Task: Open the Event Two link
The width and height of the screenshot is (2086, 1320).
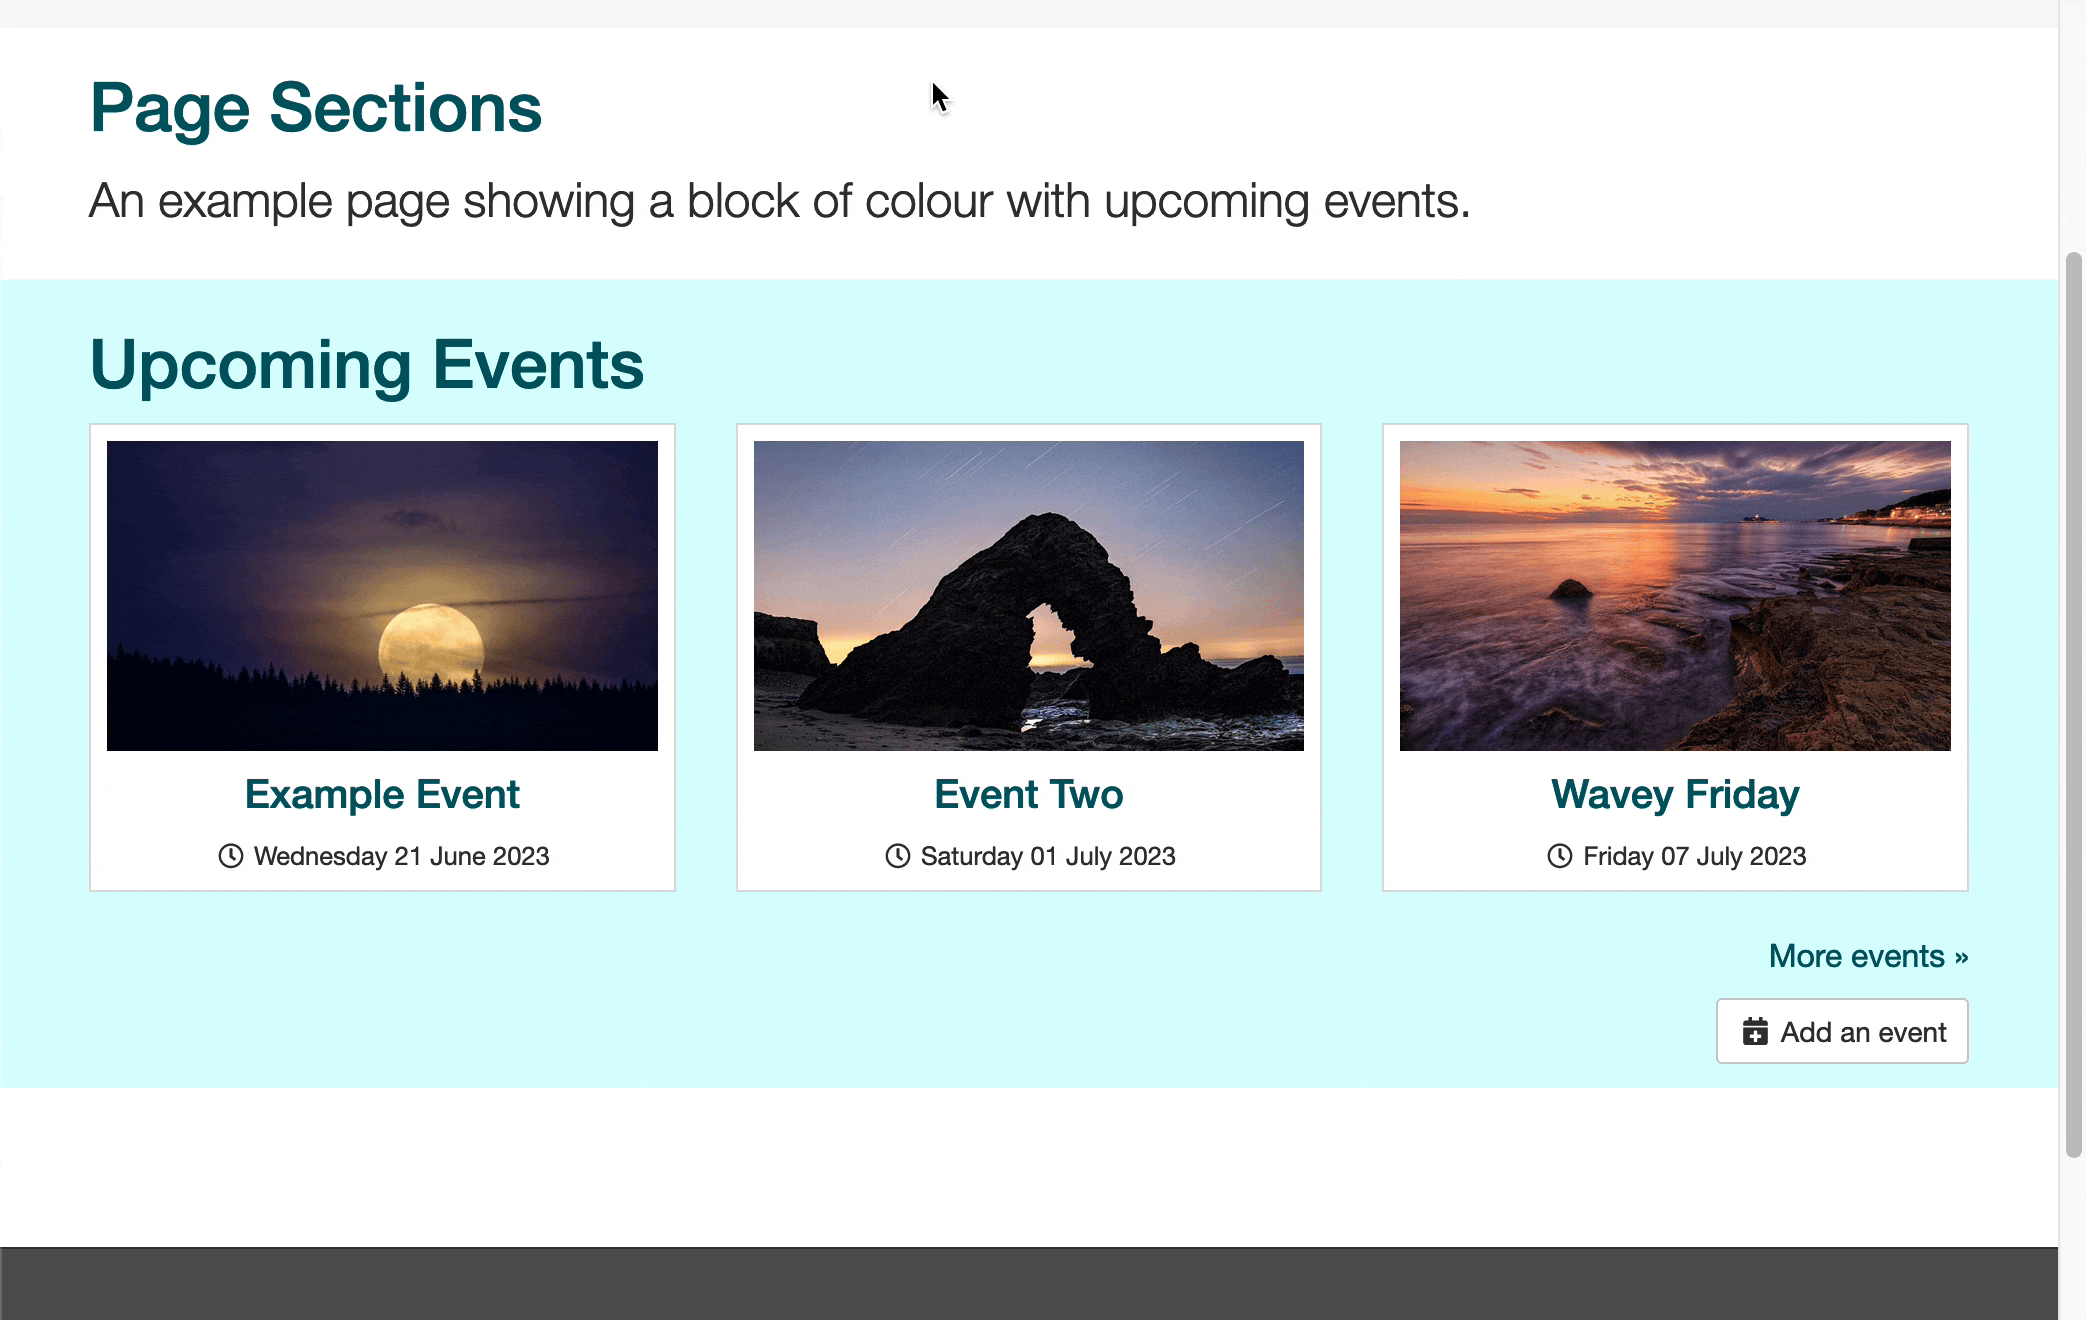Action: tap(1028, 794)
